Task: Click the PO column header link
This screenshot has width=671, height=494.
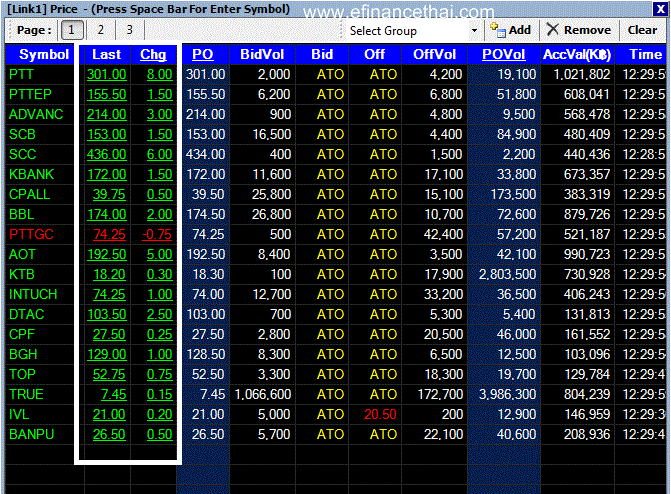Action: [202, 54]
